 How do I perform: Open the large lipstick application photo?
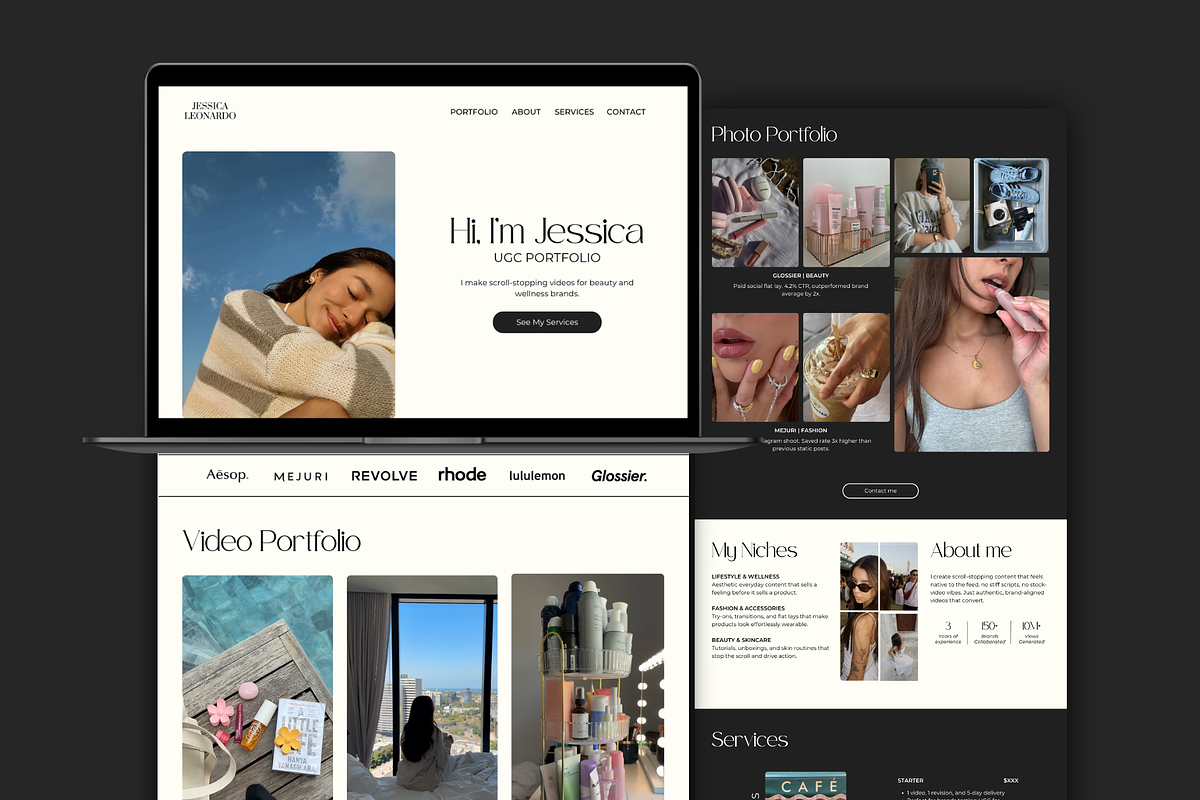[972, 354]
